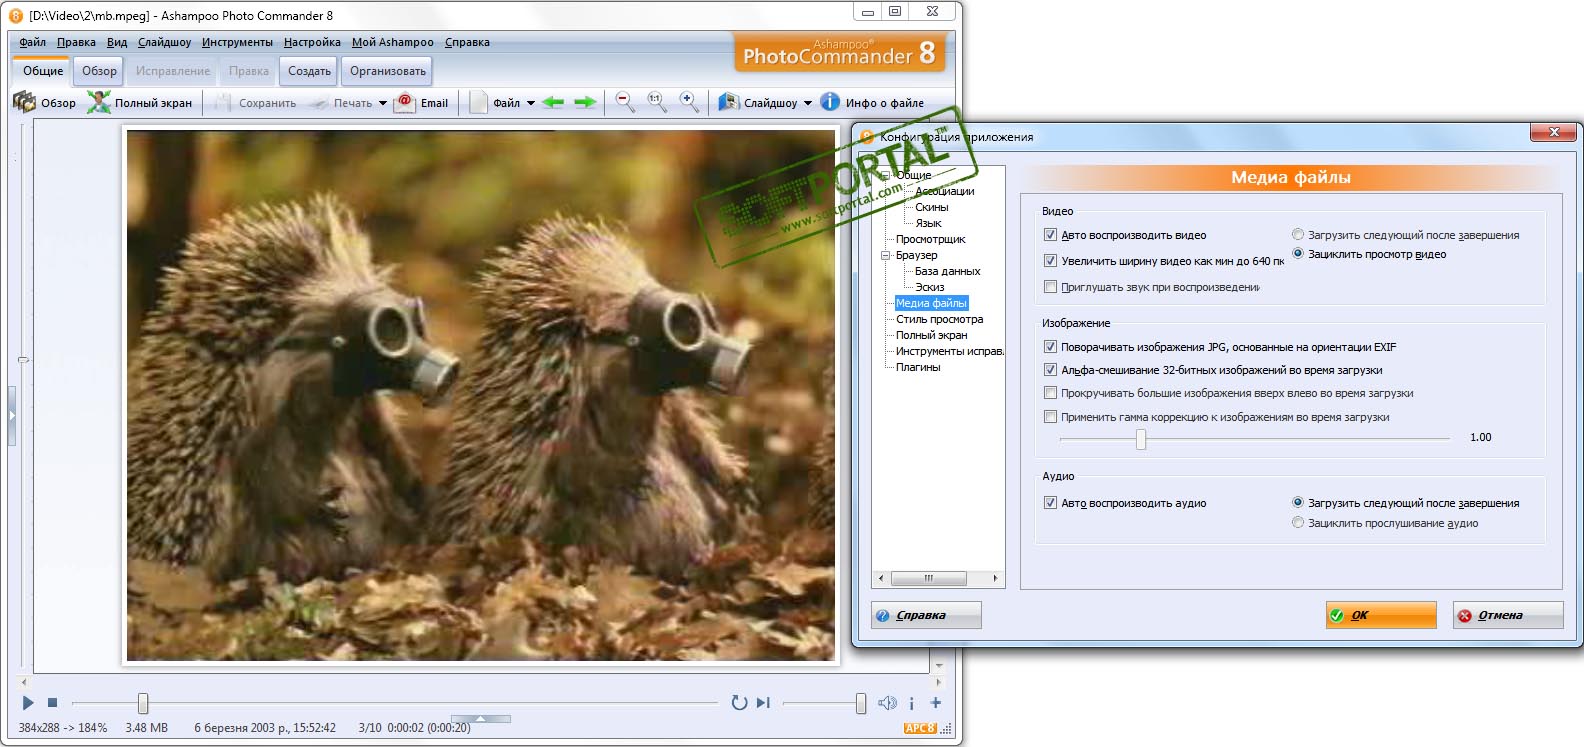Uncheck Авто воспроизводить видео checkbox
Viewport: 1584px width, 747px height.
1050,235
